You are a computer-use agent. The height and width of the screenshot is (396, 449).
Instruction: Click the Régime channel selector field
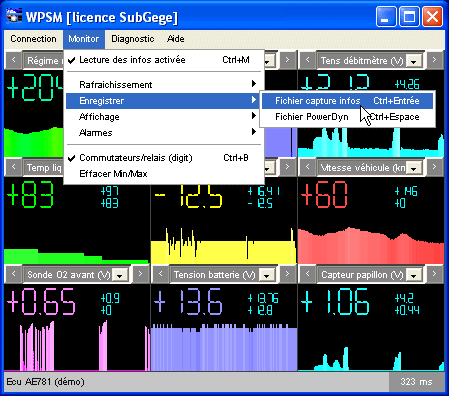click(x=43, y=60)
